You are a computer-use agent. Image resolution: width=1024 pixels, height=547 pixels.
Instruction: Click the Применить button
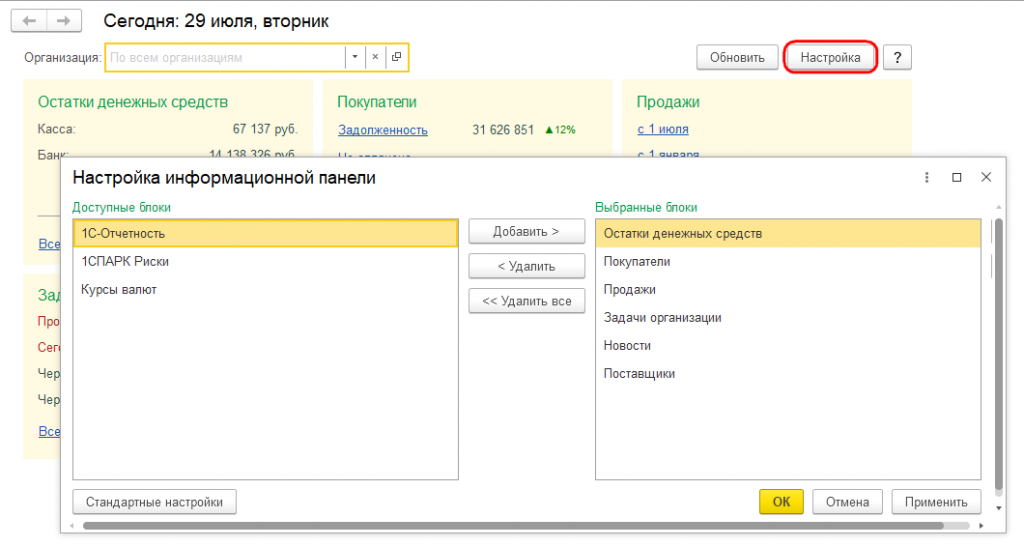pos(936,502)
